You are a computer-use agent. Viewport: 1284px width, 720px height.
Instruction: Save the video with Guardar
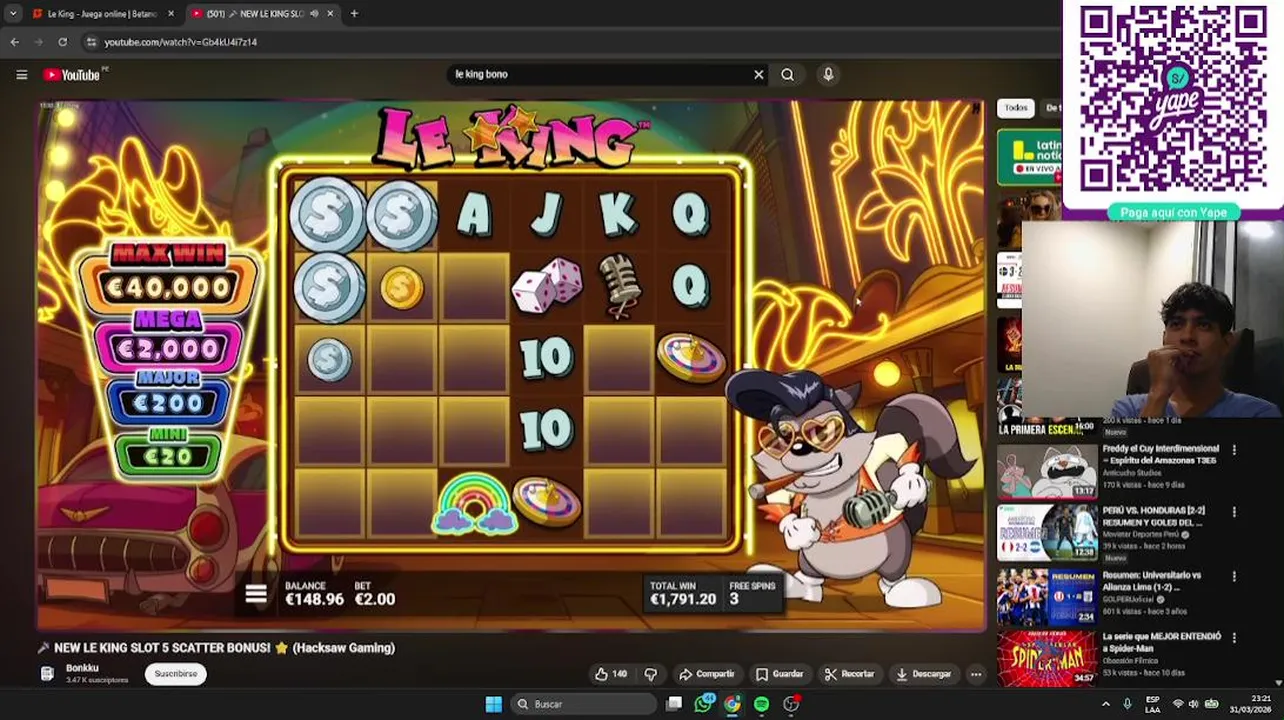(x=780, y=674)
